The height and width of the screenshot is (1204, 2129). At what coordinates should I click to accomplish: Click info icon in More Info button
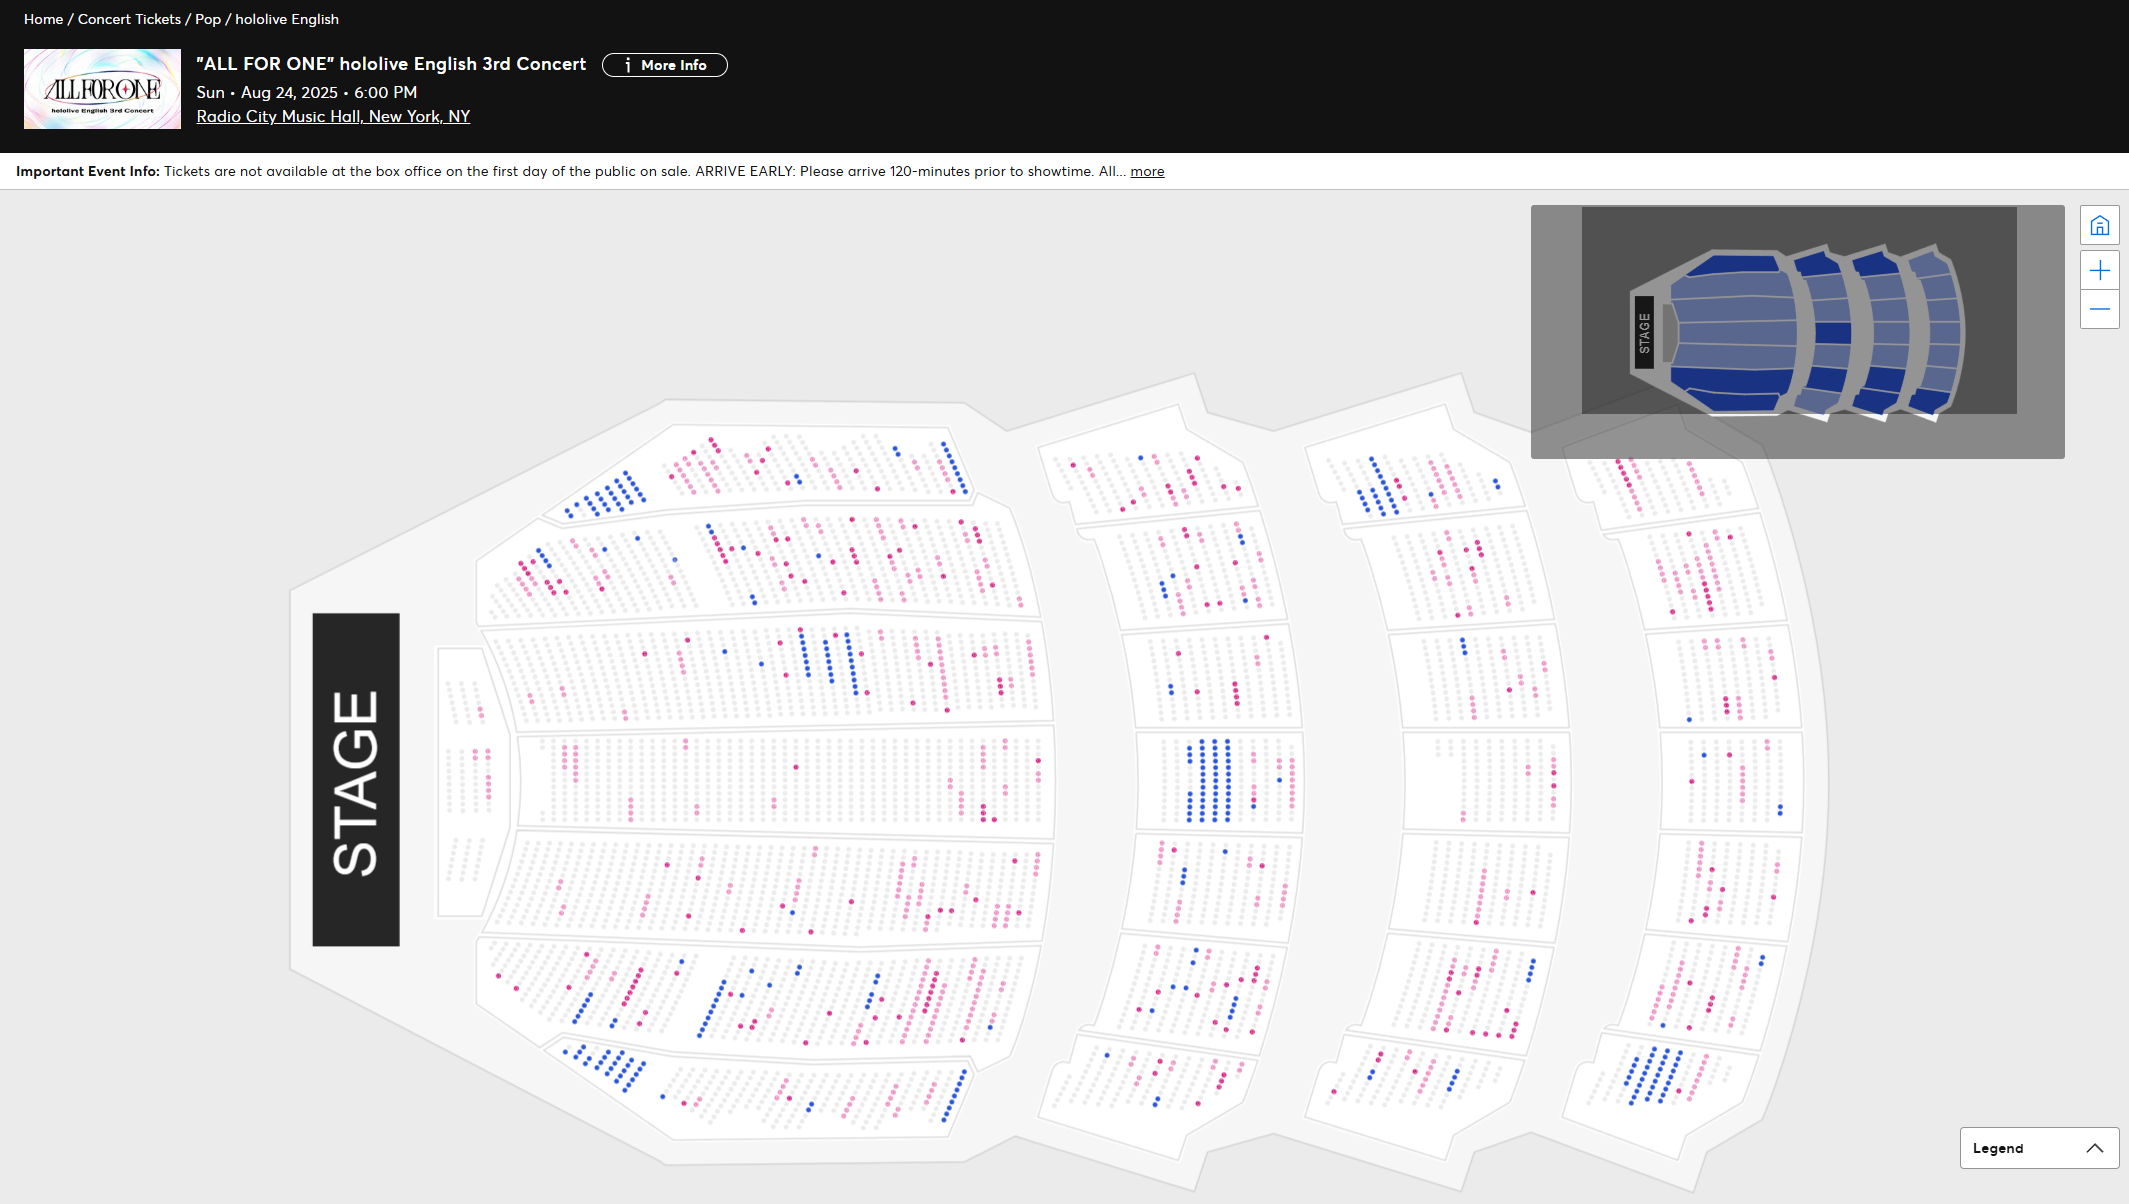coord(628,65)
